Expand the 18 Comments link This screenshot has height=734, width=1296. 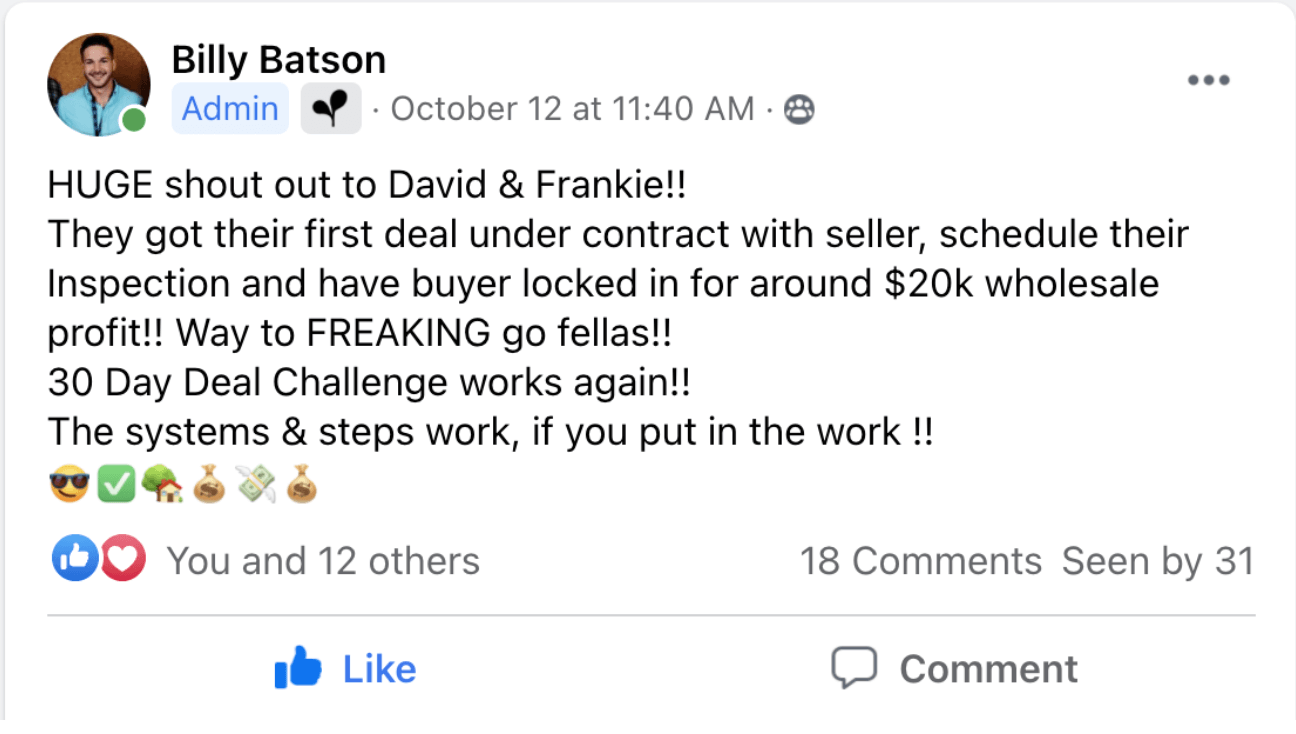(x=920, y=561)
